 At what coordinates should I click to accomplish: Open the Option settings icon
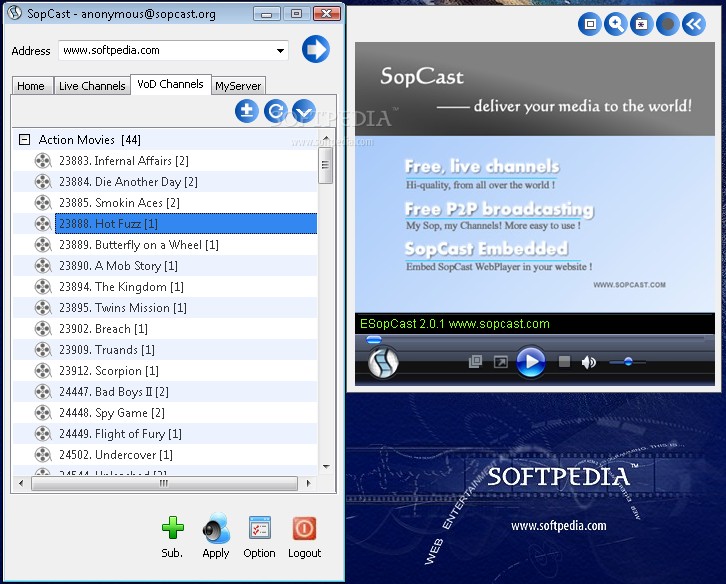pos(260,528)
